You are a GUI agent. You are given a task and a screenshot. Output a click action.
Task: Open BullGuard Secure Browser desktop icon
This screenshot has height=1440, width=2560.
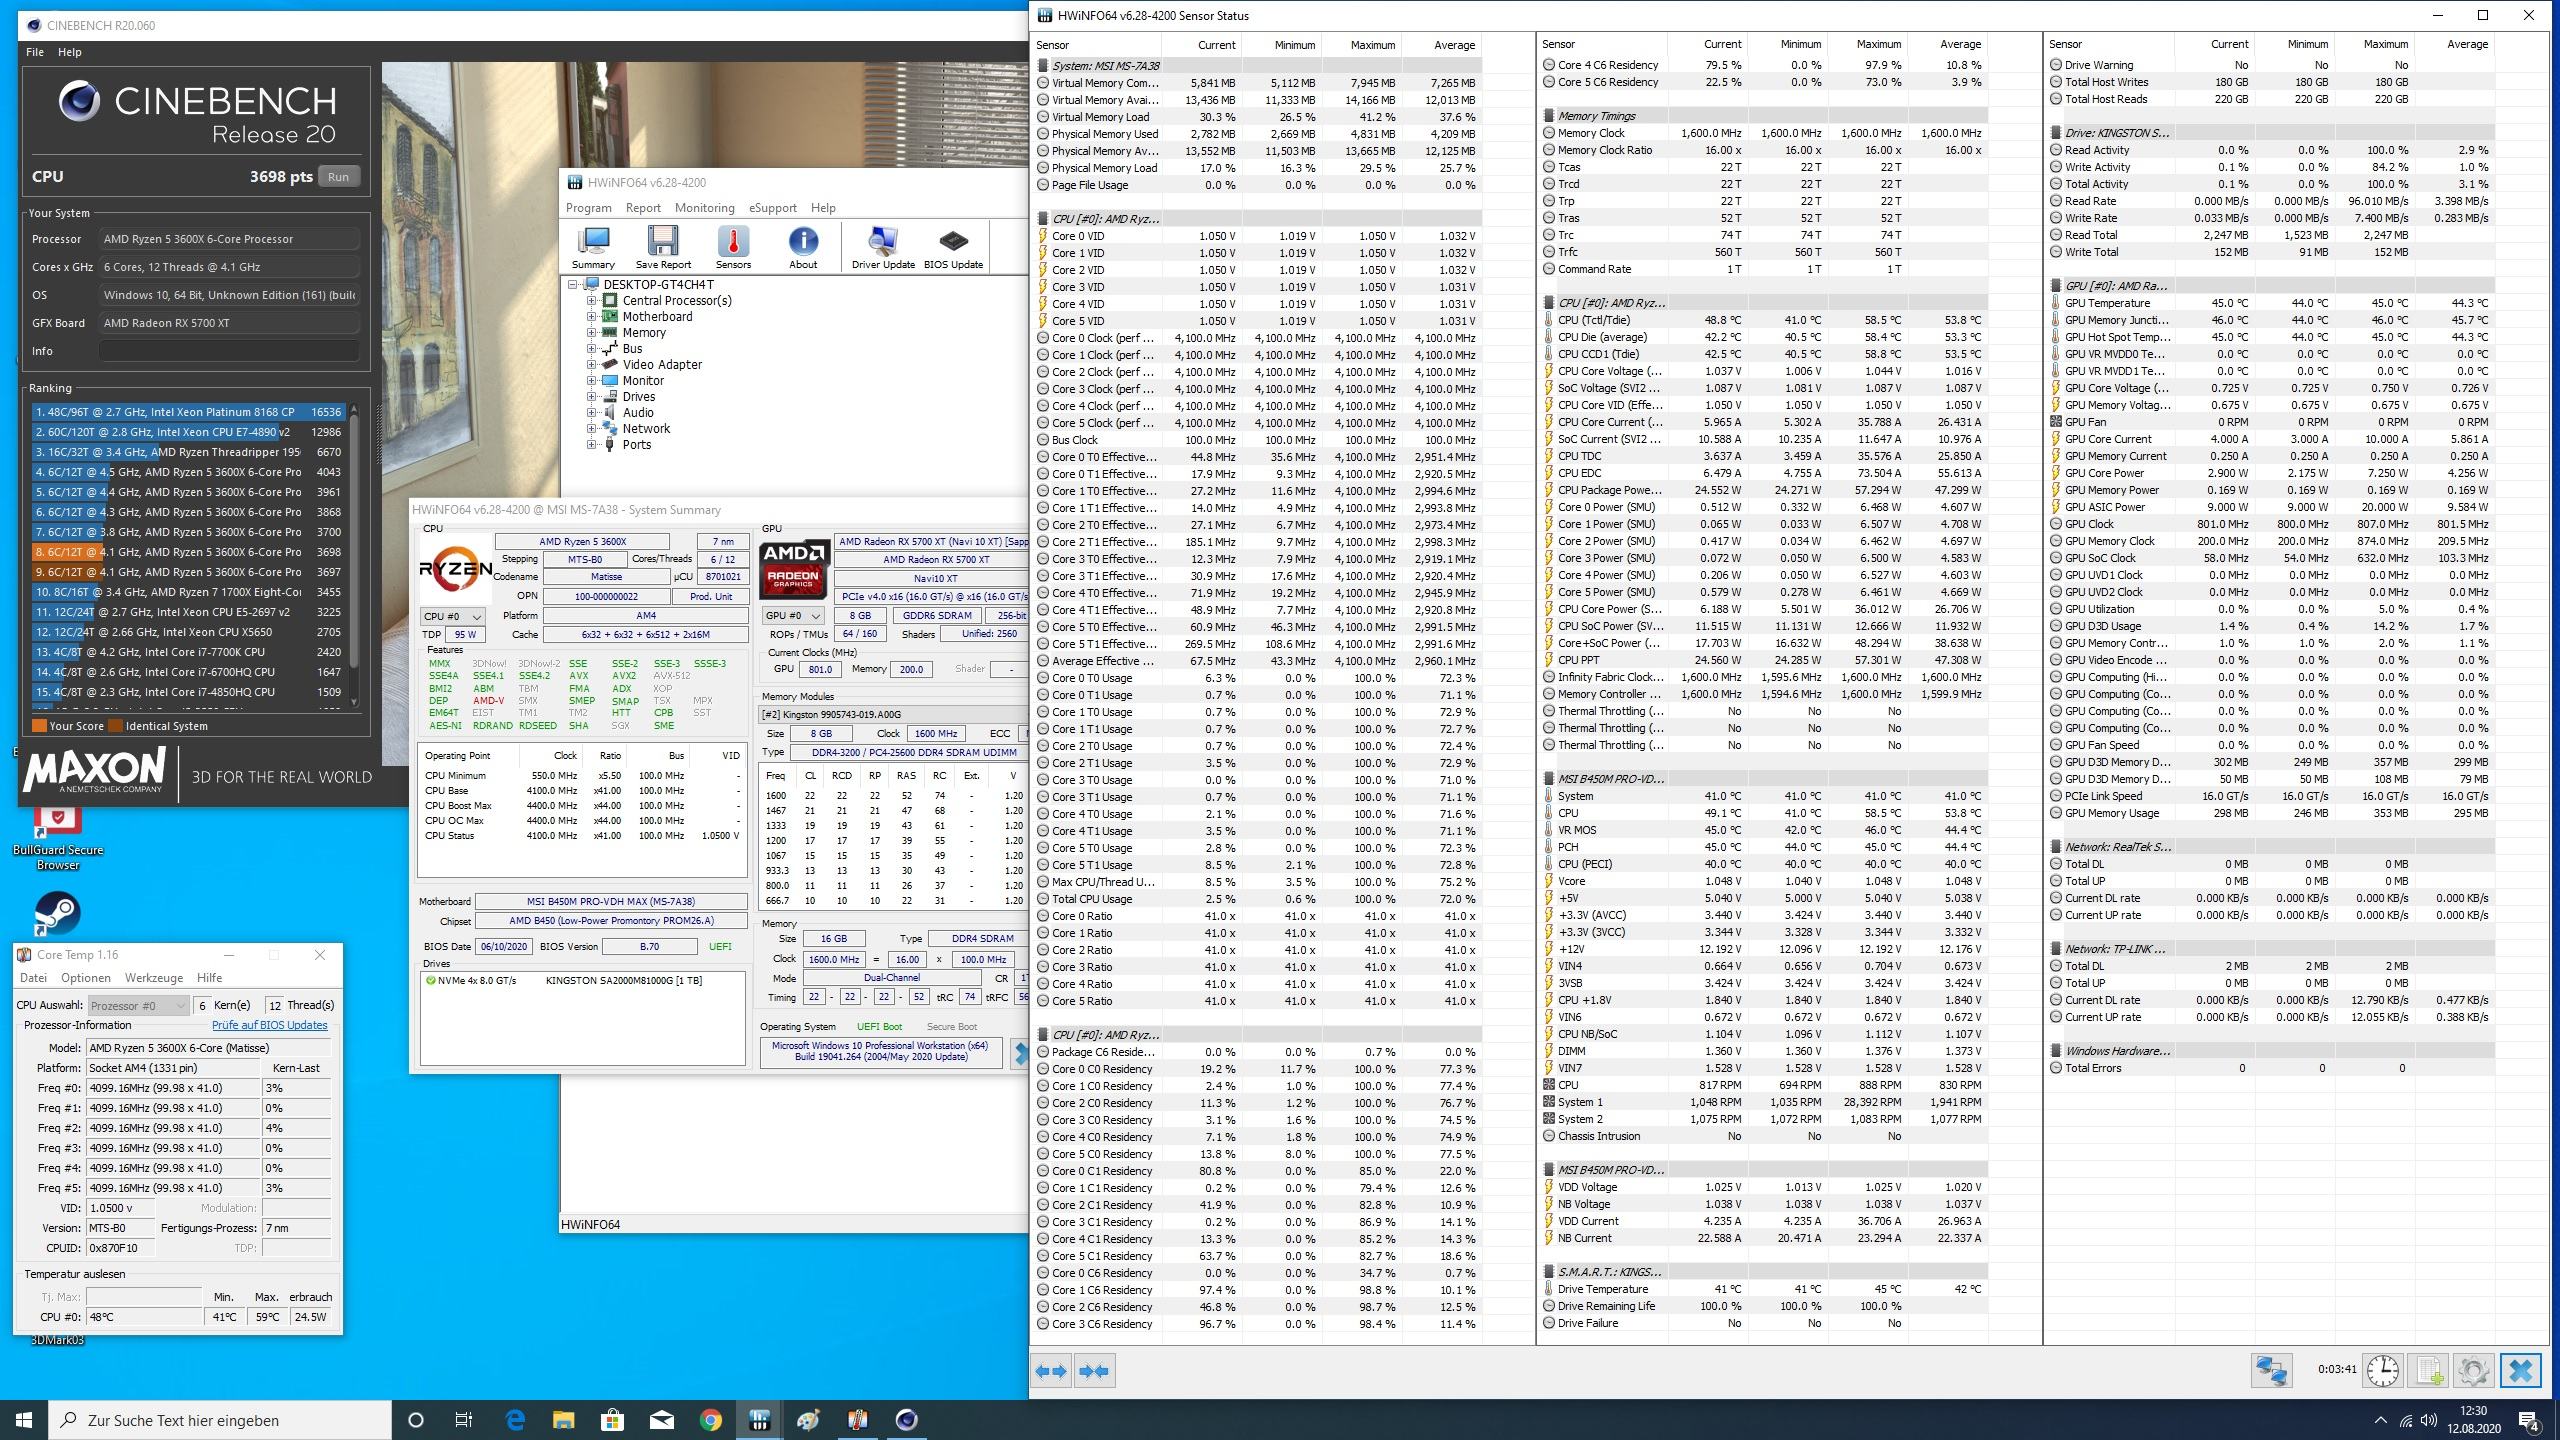click(58, 838)
